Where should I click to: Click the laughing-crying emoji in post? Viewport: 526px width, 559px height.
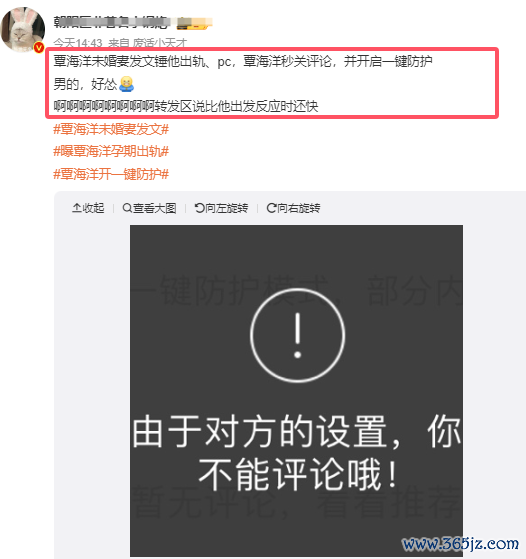click(126, 84)
